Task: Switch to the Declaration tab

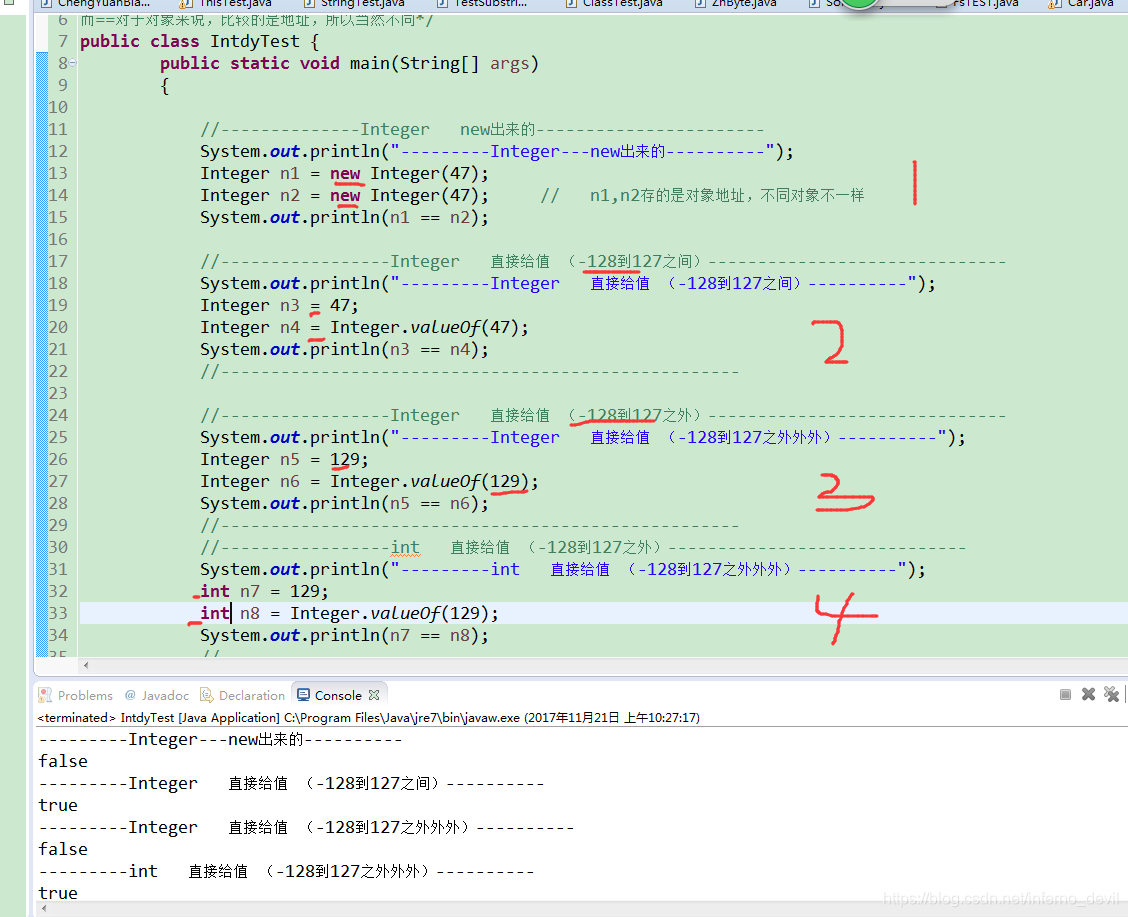Action: pyautogui.click(x=242, y=695)
